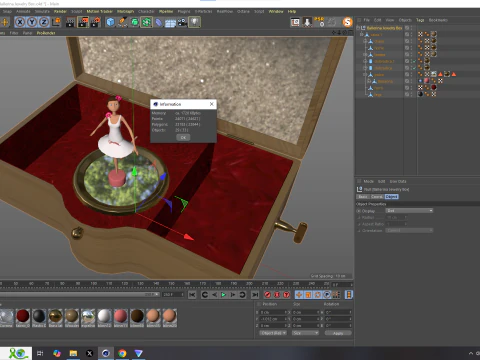Screen dimensions: 480x360
Task: Expand the first child null in object tree
Action: (362, 35)
